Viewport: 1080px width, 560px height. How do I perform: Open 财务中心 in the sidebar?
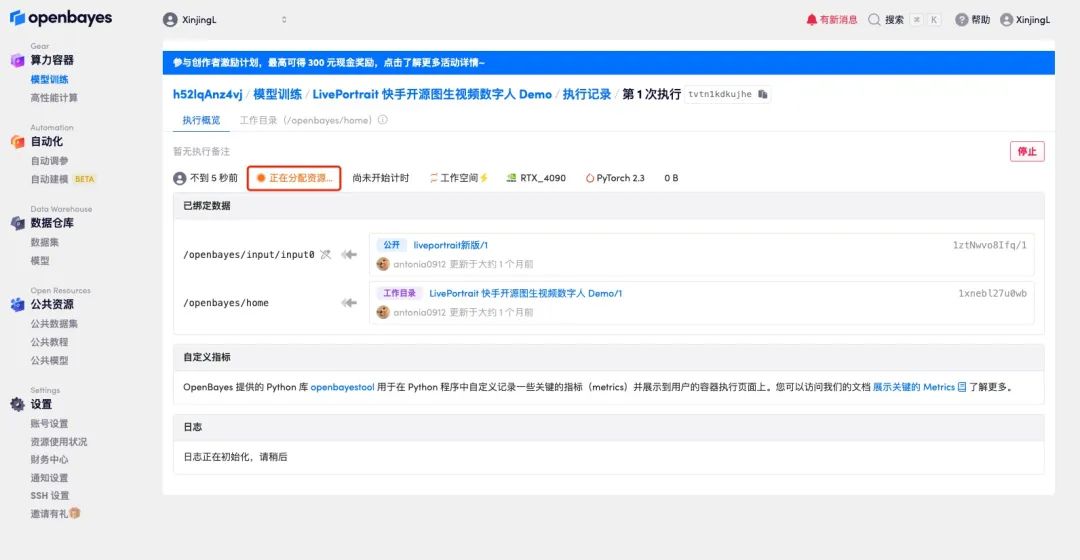tap(49, 459)
